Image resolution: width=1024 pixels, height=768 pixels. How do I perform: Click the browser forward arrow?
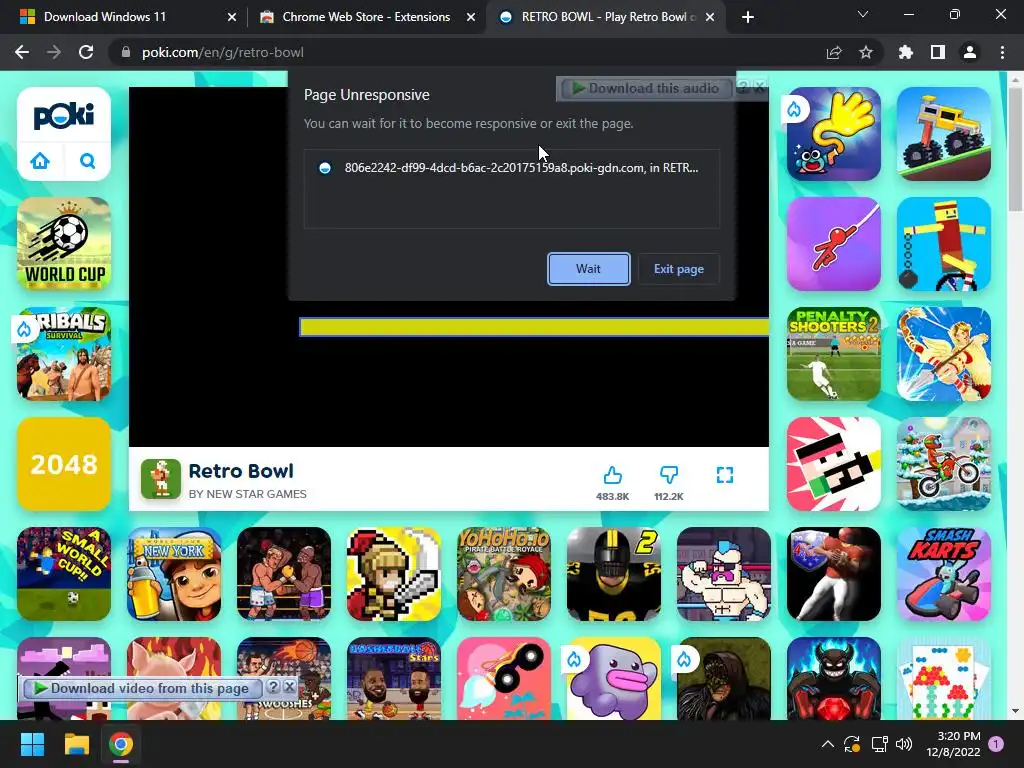[54, 52]
